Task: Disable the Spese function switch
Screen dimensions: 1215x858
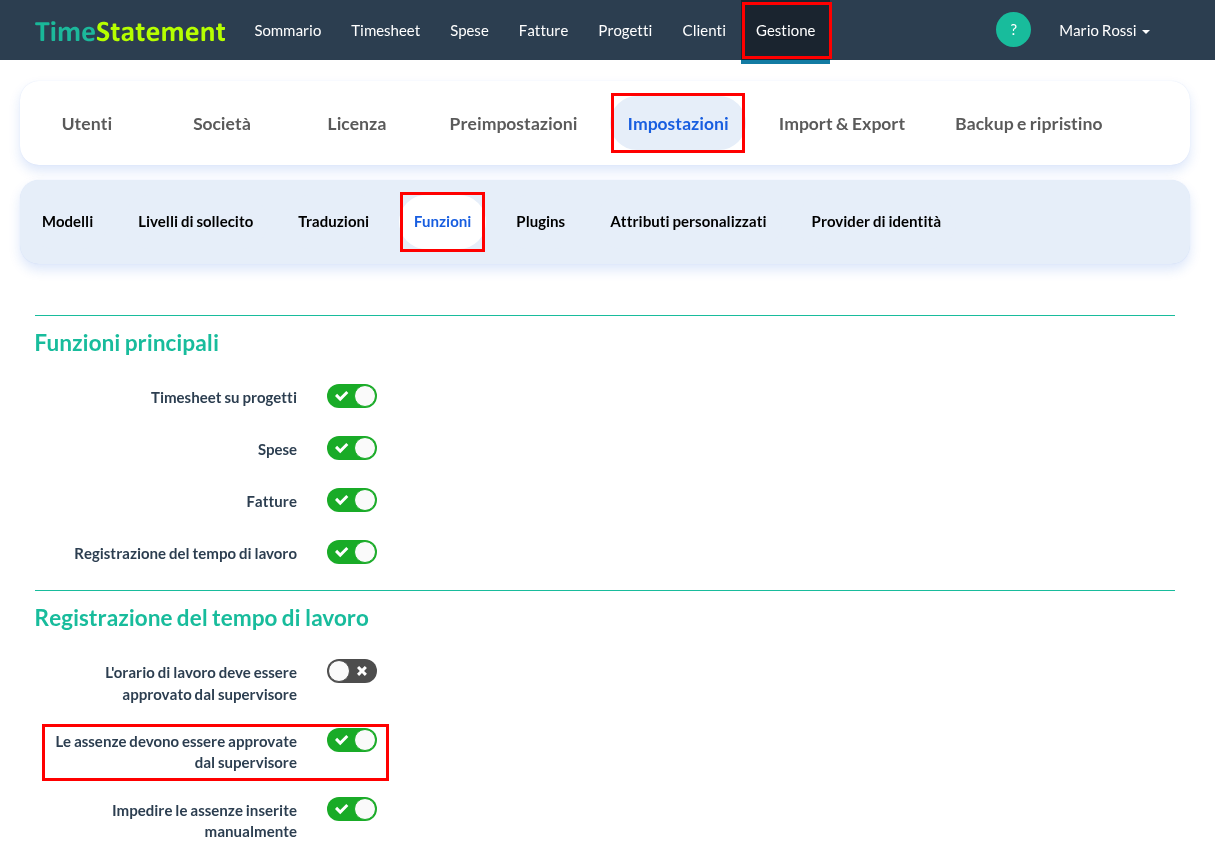Action: click(352, 448)
